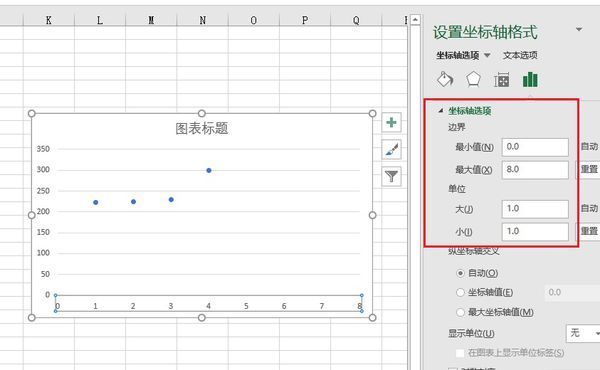The height and width of the screenshot is (370, 600).
Task: Click the vertical axis label 100
Action: point(43,253)
